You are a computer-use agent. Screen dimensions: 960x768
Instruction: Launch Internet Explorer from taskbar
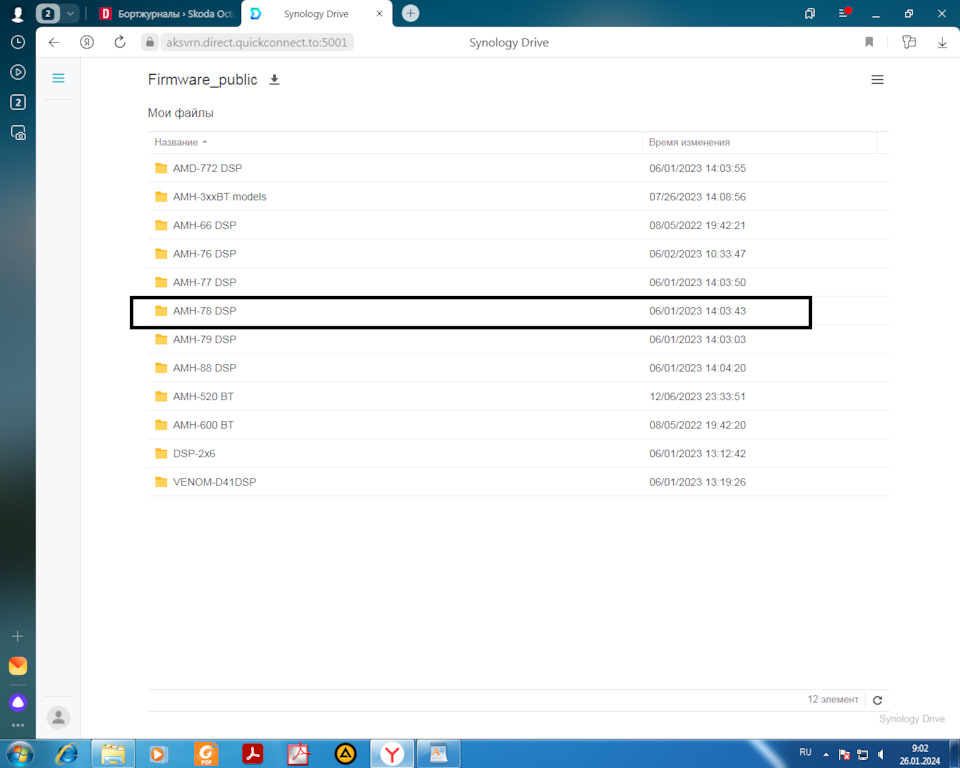pos(66,754)
